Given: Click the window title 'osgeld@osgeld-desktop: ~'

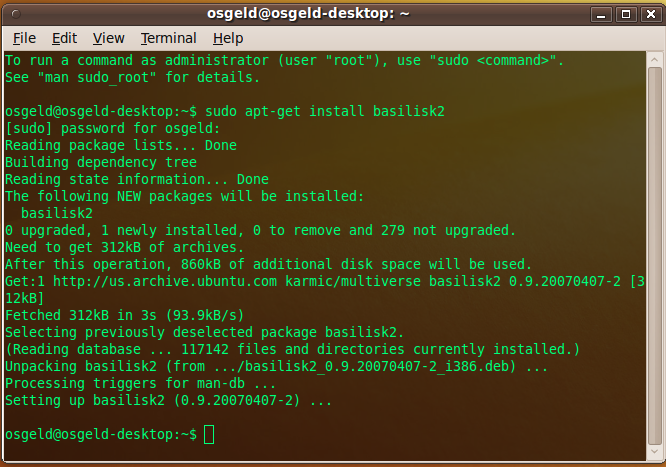Looking at the screenshot, I should 308,14.
